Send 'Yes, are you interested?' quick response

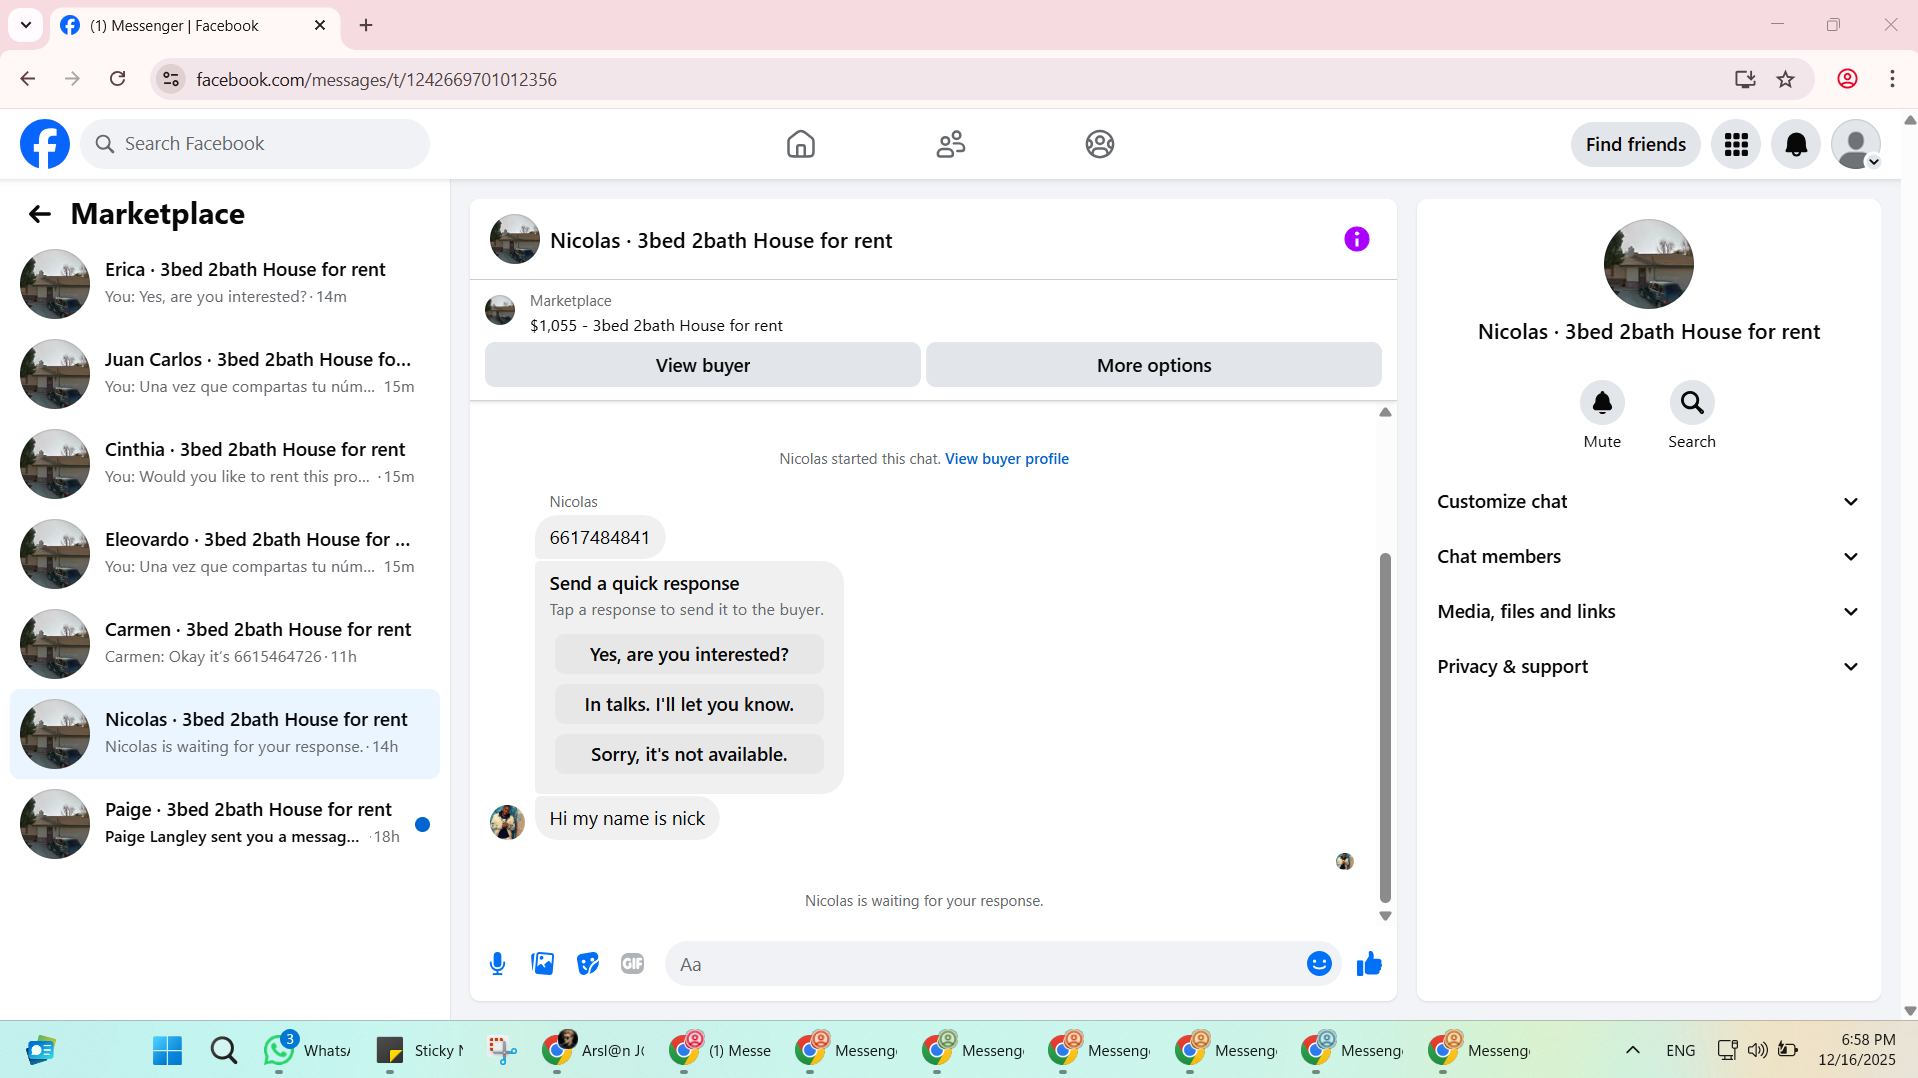point(689,654)
